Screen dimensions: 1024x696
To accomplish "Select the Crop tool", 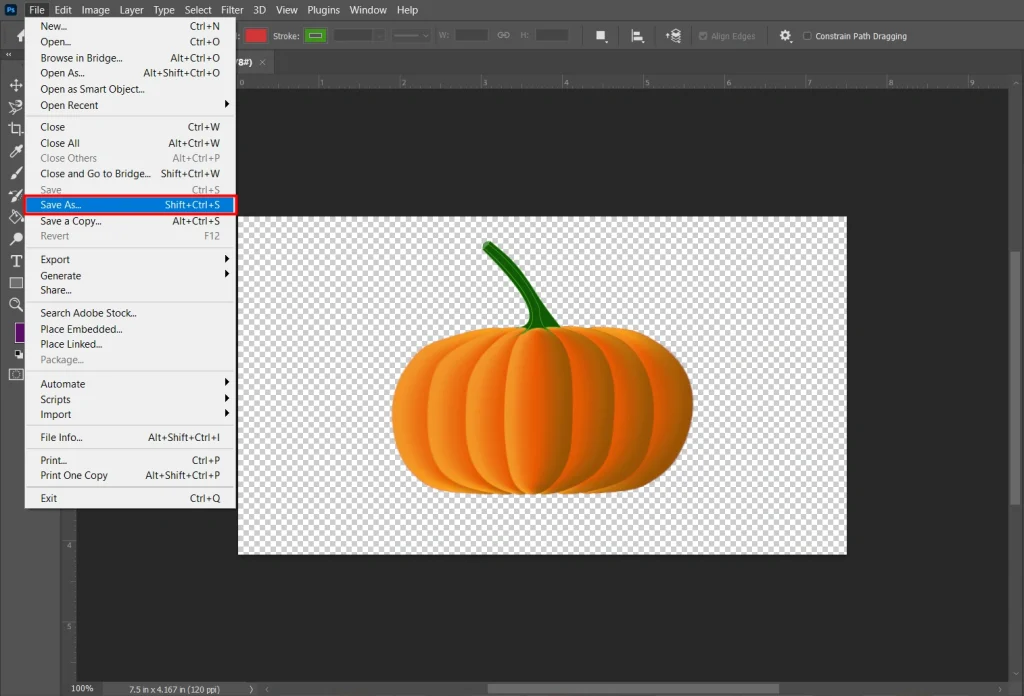I will pos(16,129).
